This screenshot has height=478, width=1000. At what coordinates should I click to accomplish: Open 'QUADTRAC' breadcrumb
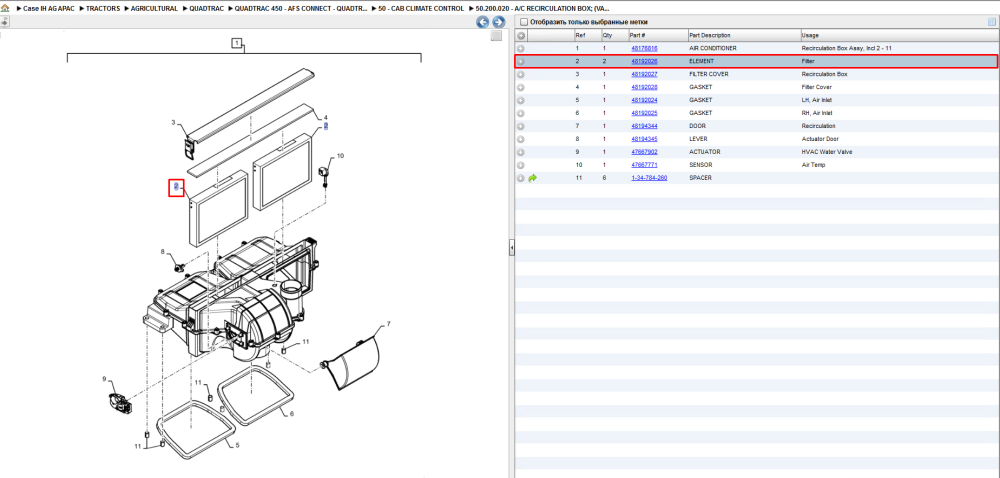tap(207, 8)
